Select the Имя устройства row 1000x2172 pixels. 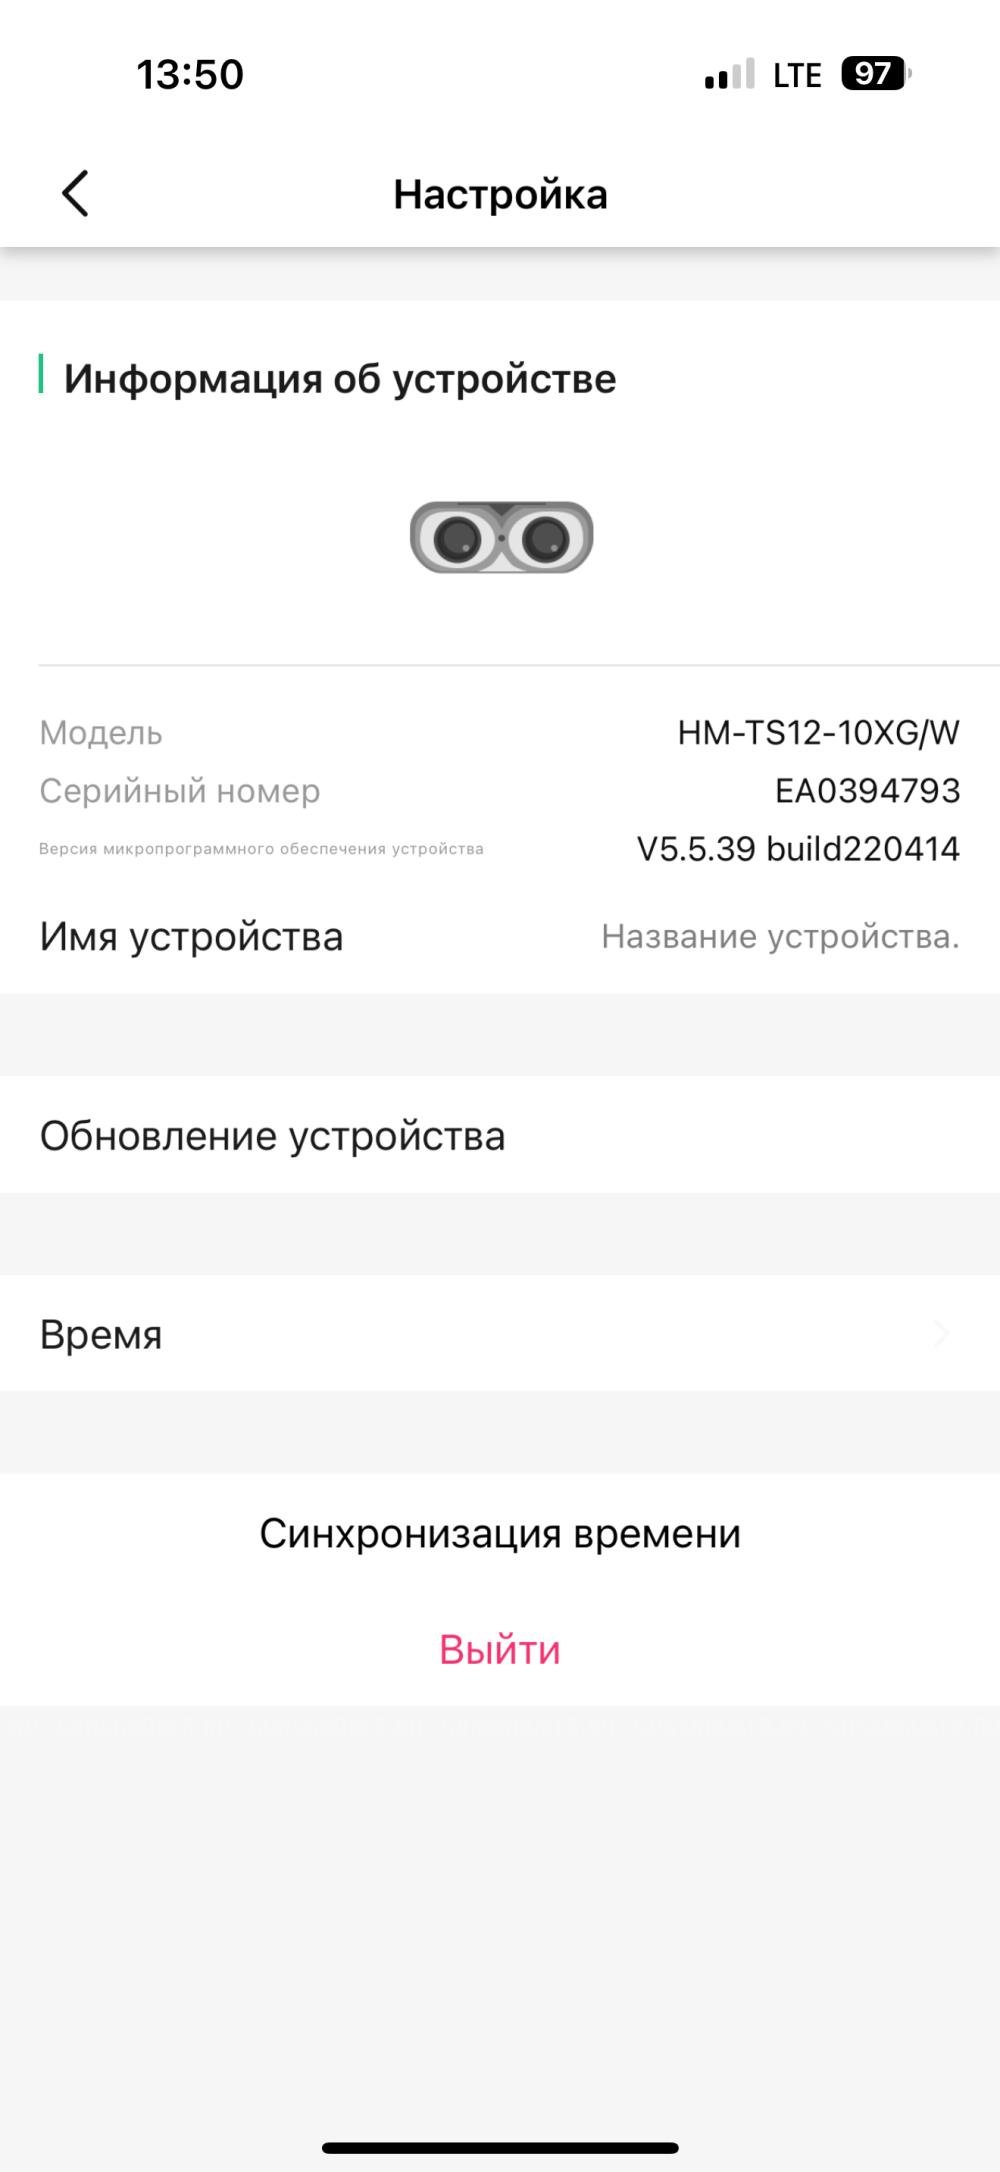(x=192, y=937)
